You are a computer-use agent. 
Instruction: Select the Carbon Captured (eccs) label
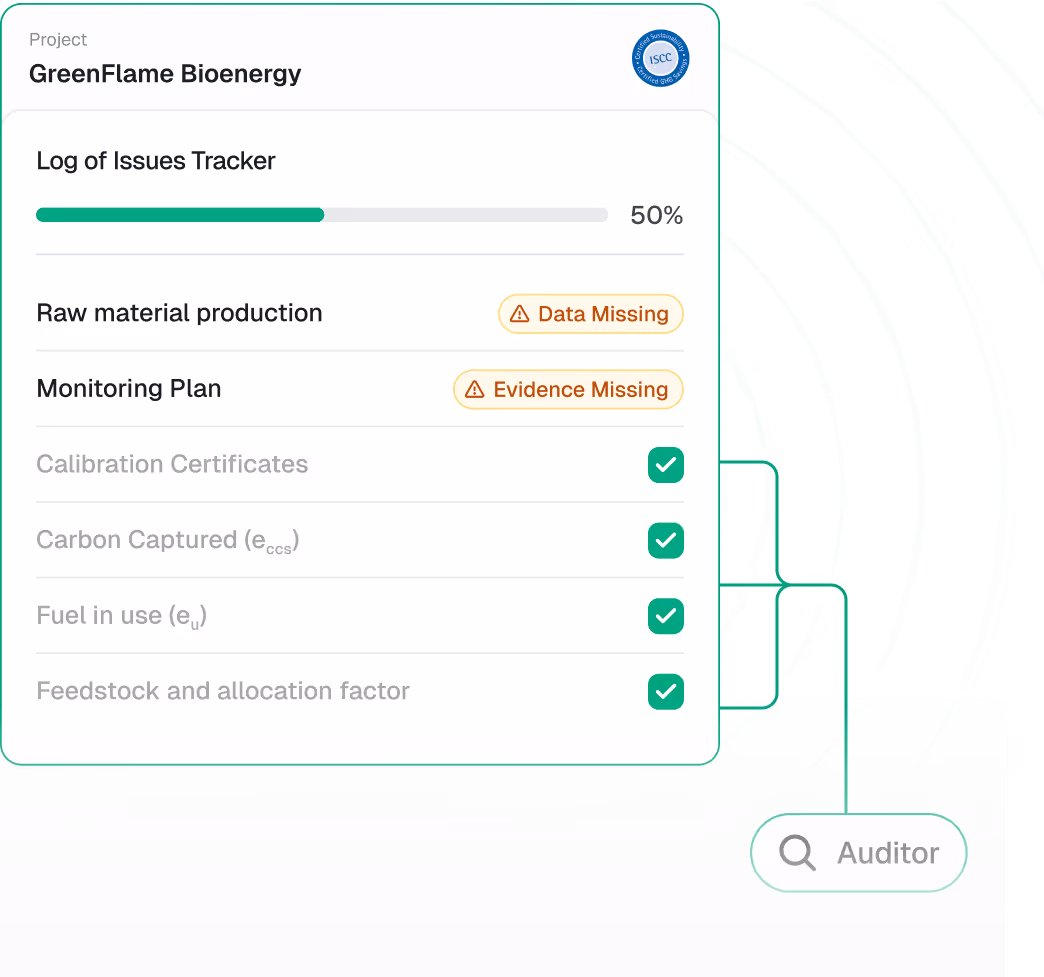click(168, 541)
